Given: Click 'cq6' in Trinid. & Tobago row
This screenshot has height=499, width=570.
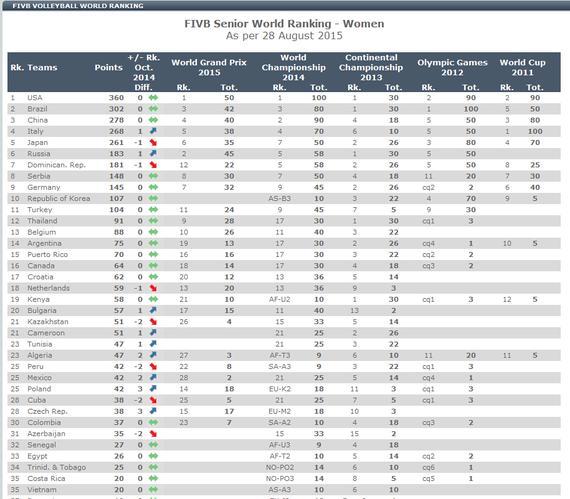Looking at the screenshot, I should 429,467.
